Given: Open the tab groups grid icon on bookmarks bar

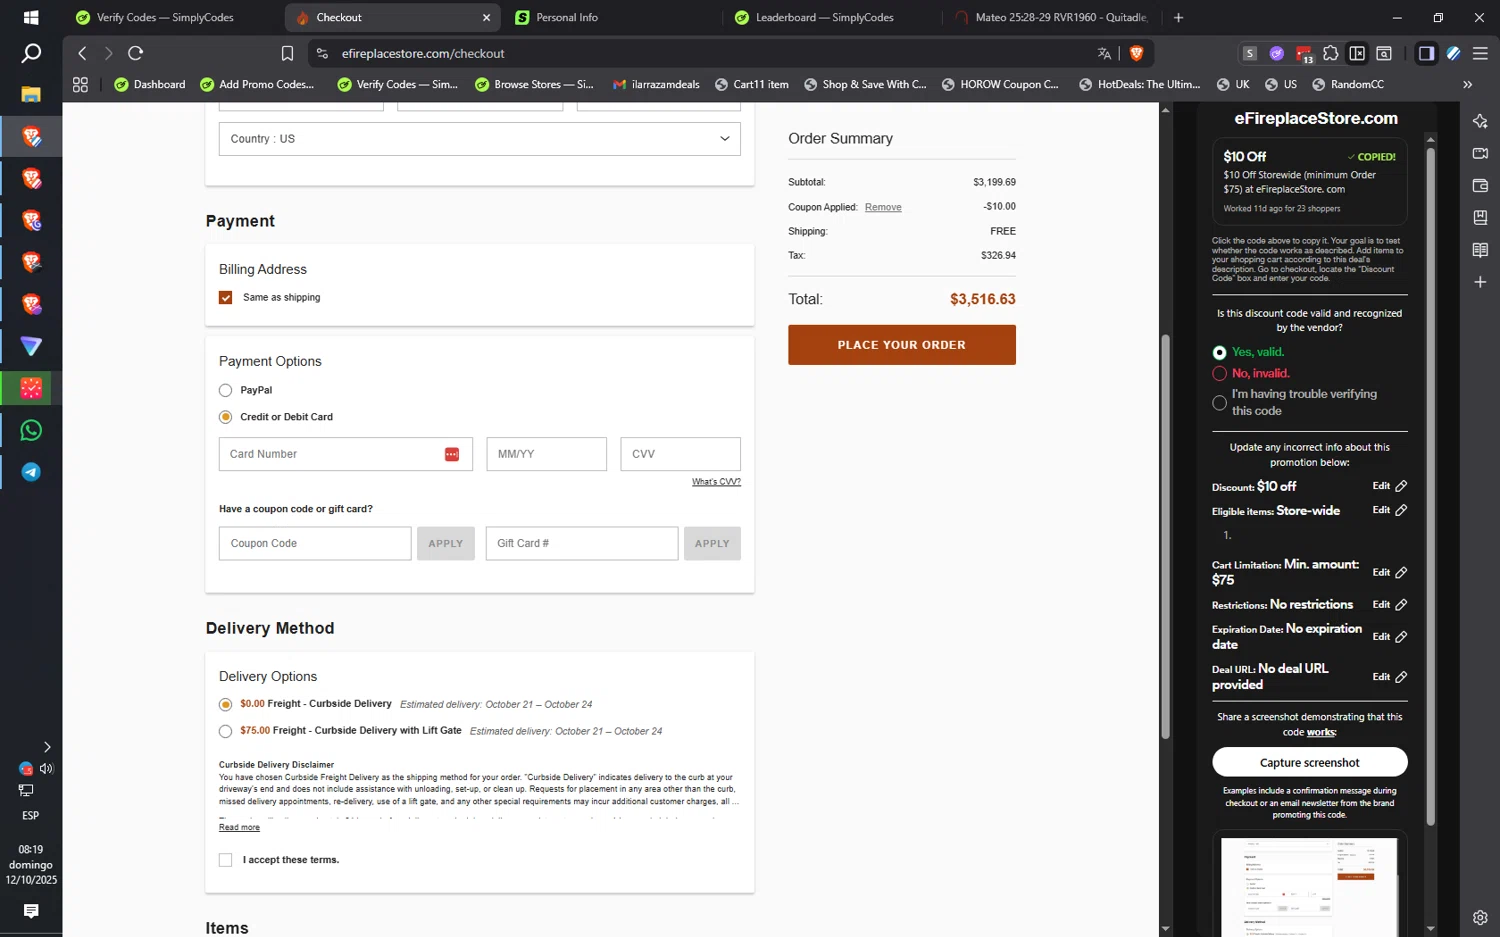Looking at the screenshot, I should tap(80, 84).
